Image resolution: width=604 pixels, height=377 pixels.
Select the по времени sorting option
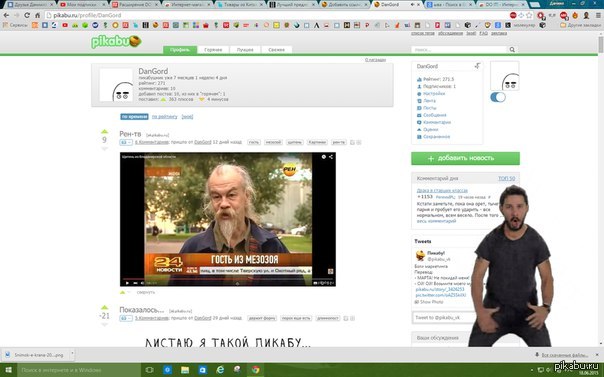[134, 117]
